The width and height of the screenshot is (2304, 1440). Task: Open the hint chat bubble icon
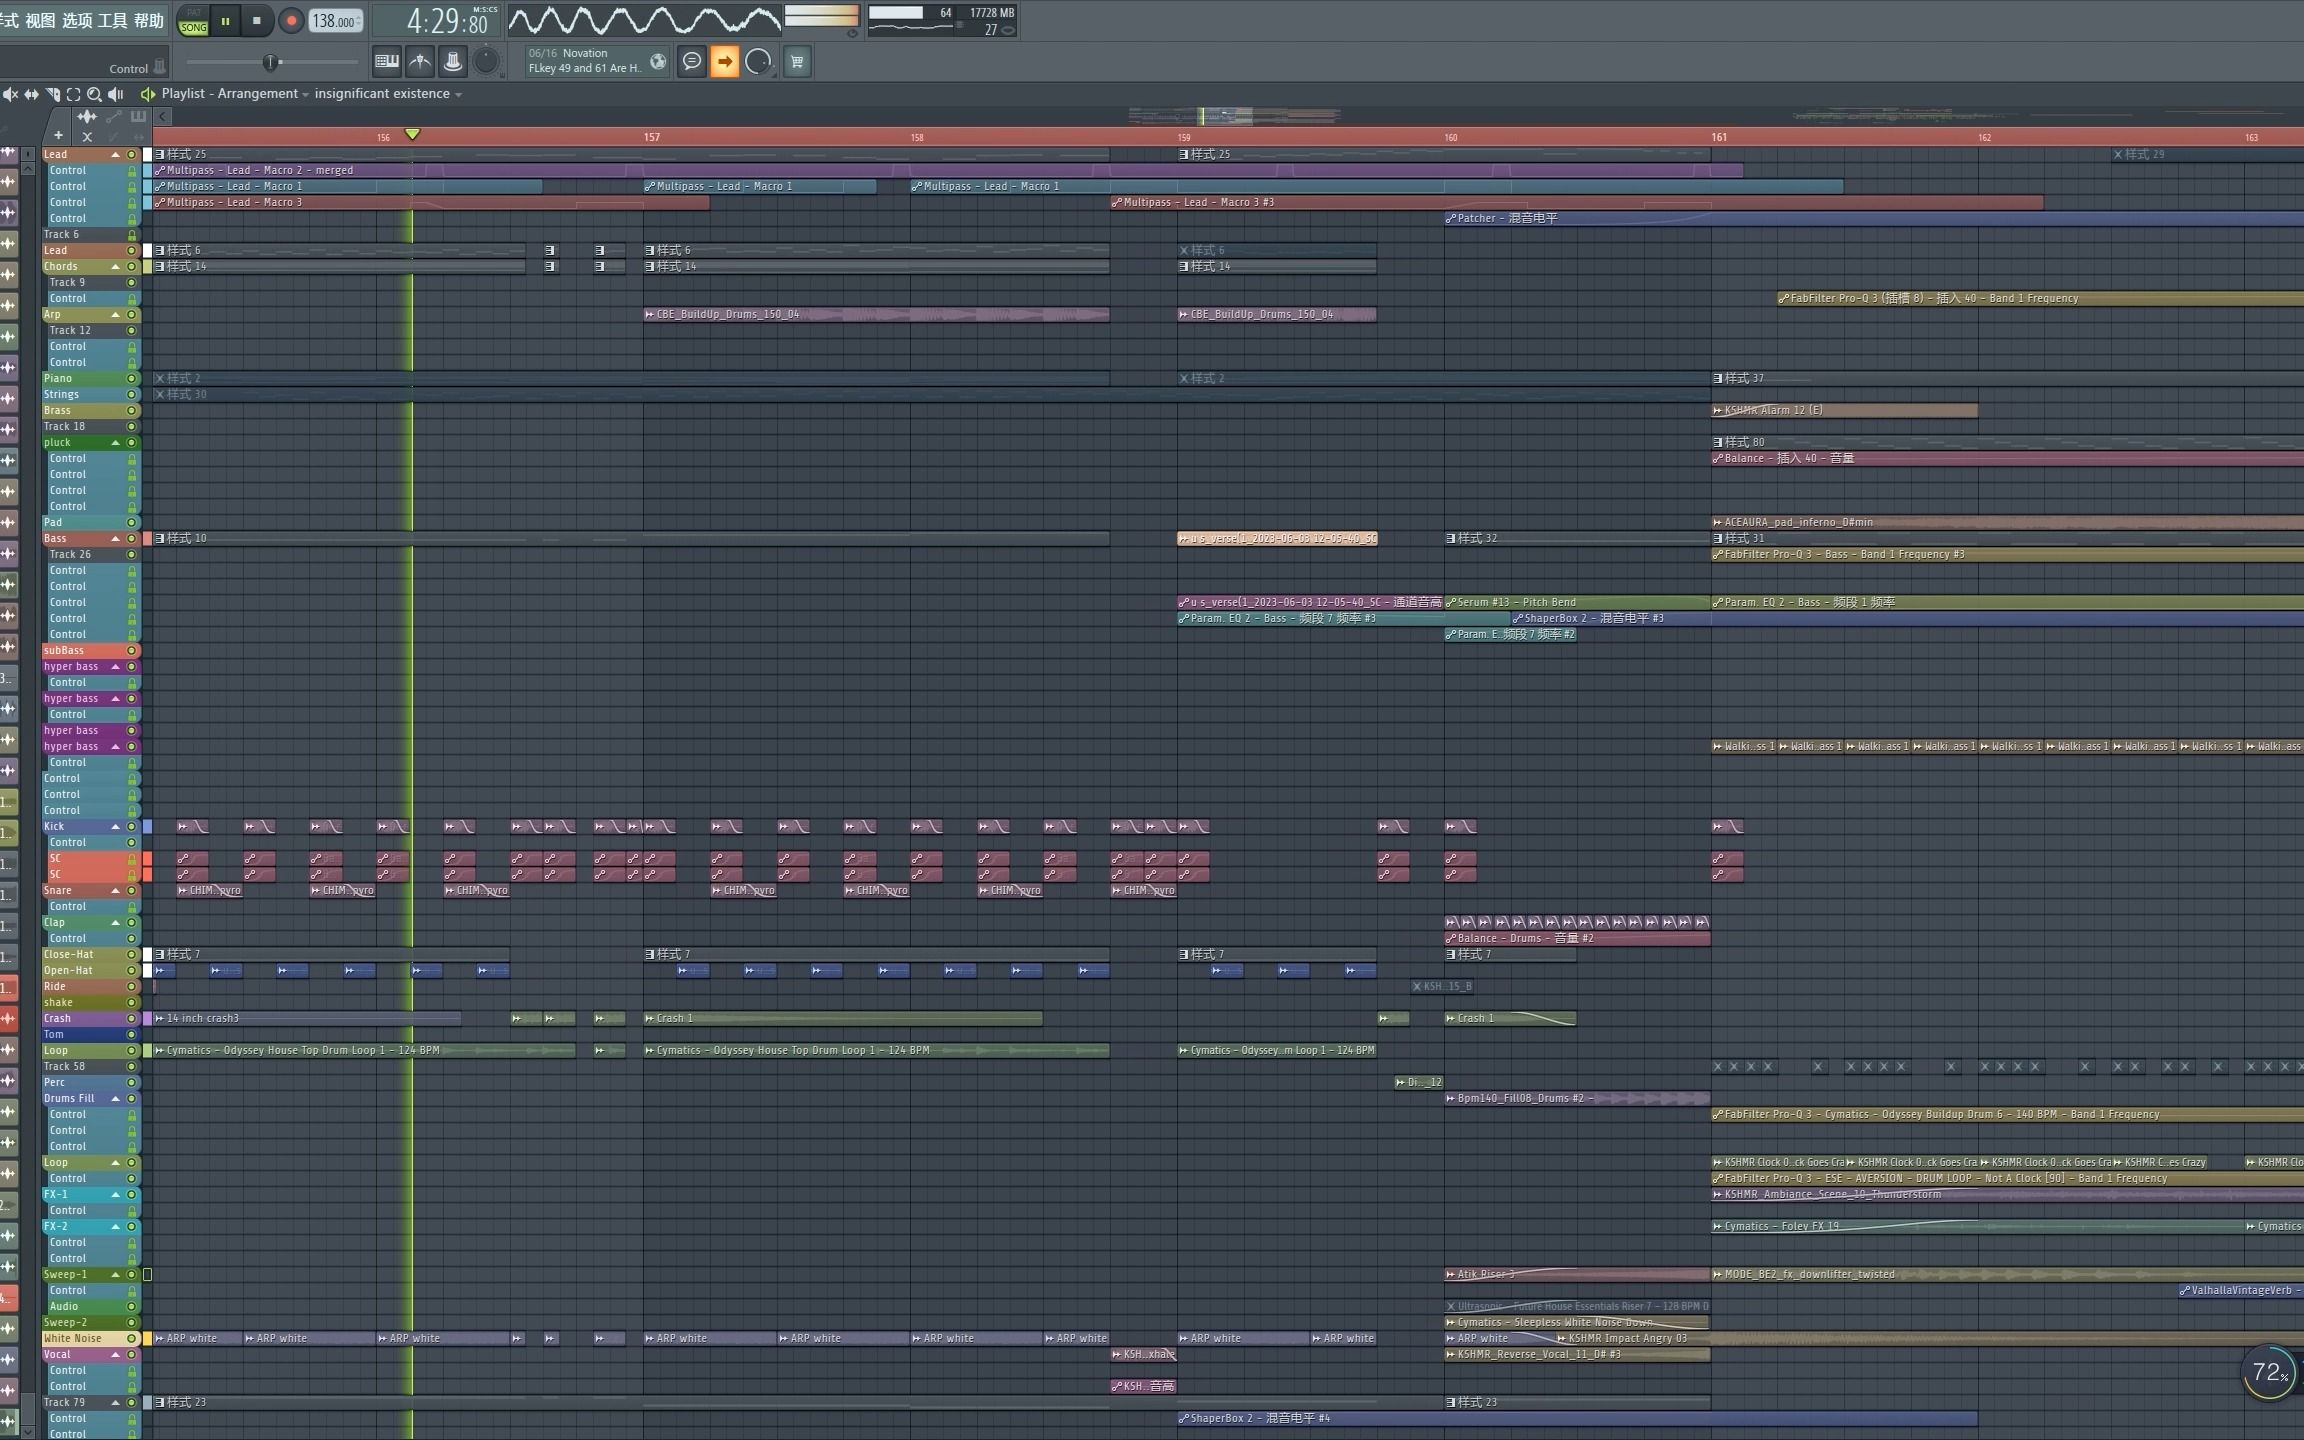click(691, 62)
